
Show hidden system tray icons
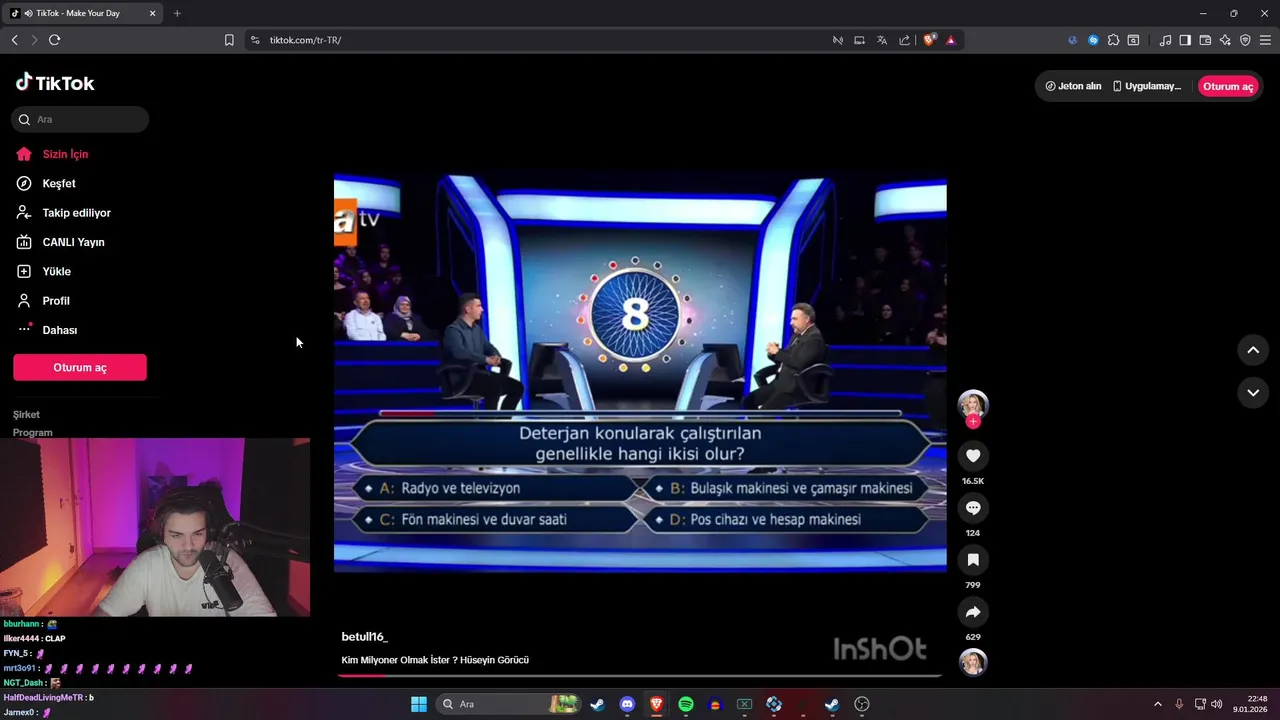pos(1158,704)
